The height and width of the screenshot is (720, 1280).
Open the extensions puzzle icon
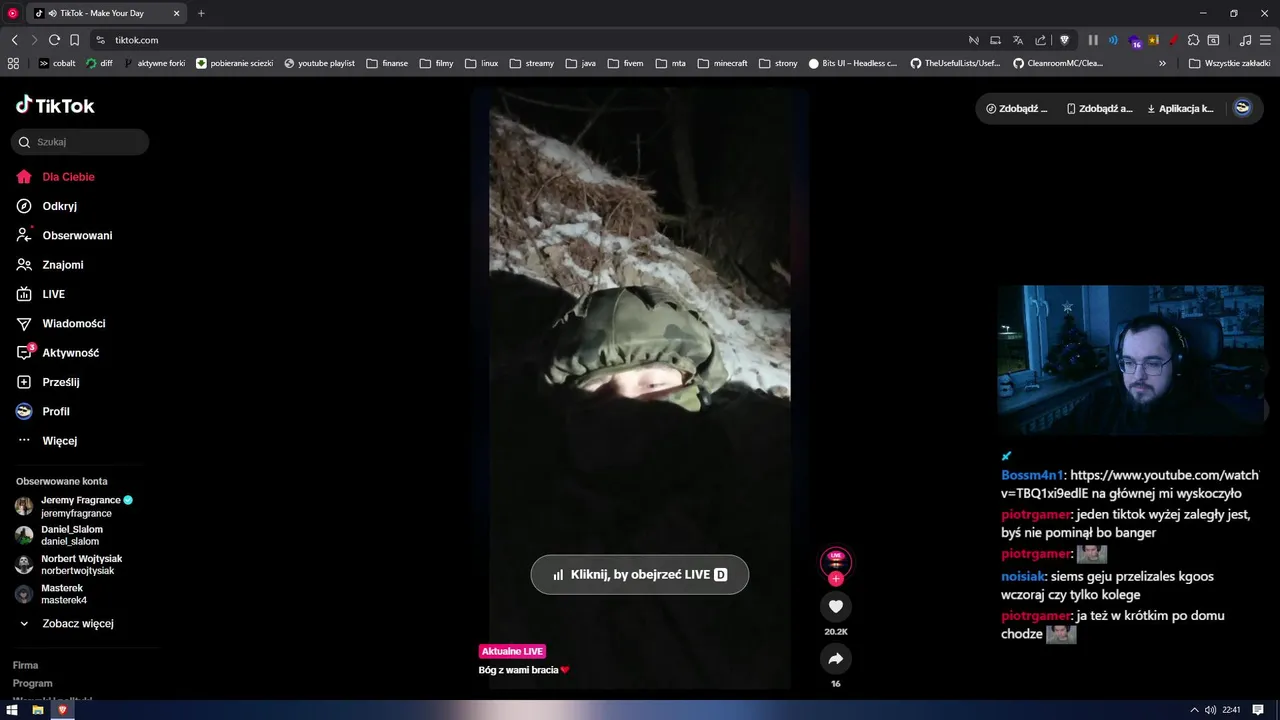point(1193,40)
